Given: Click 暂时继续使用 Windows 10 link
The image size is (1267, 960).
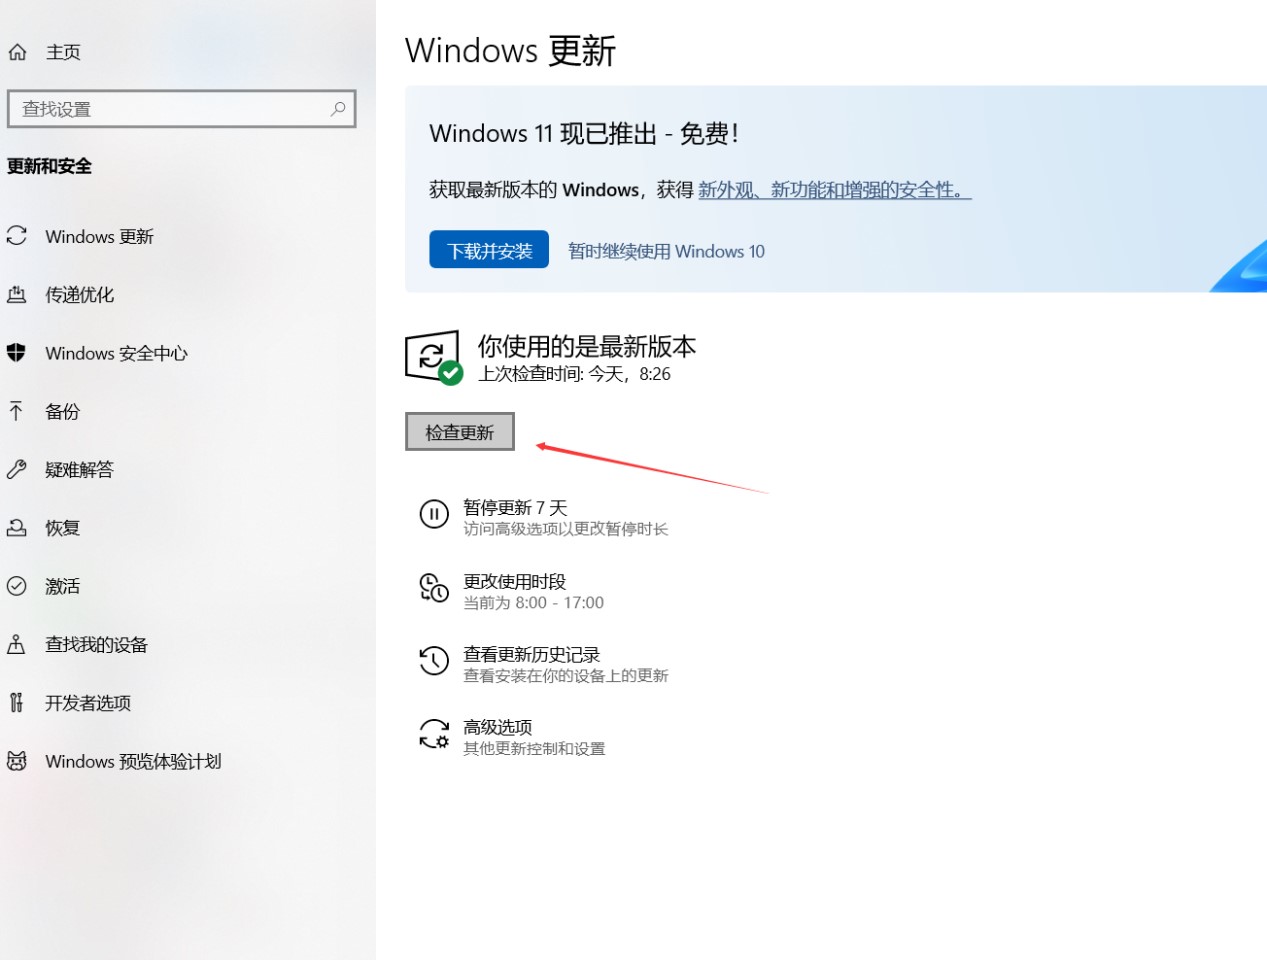Looking at the screenshot, I should coord(666,251).
